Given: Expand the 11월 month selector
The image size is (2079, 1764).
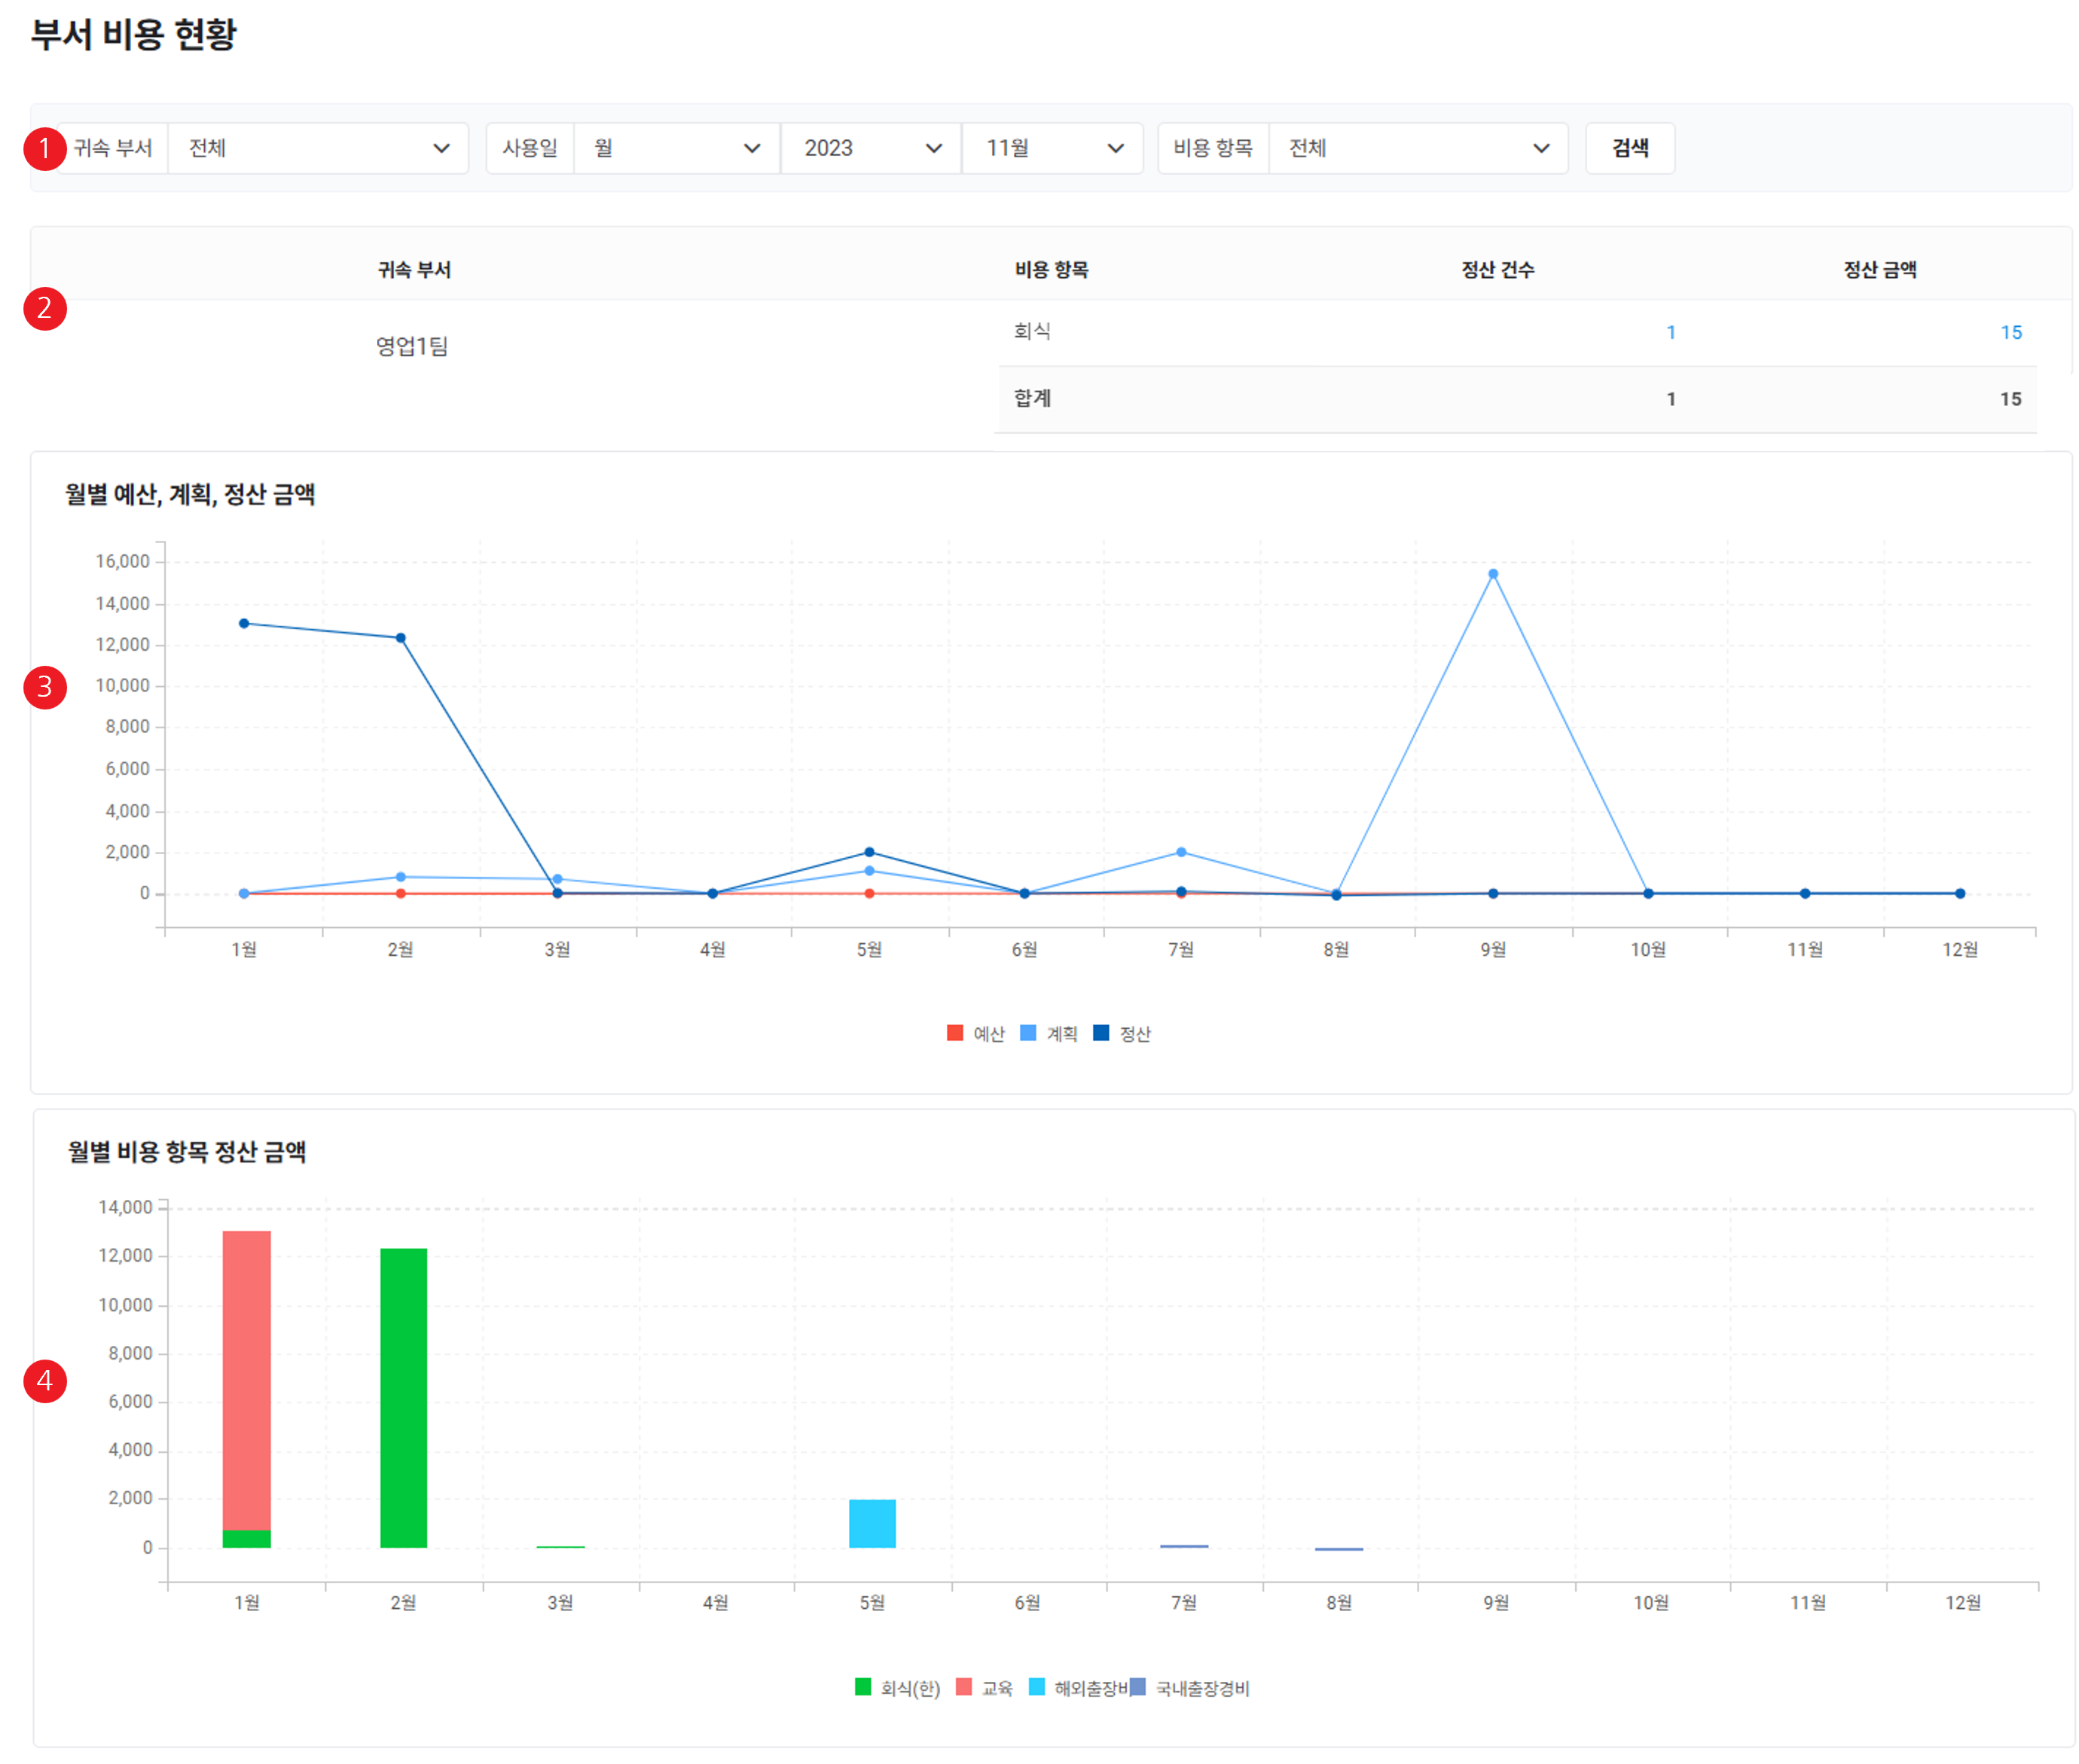Looking at the screenshot, I should 1052,148.
